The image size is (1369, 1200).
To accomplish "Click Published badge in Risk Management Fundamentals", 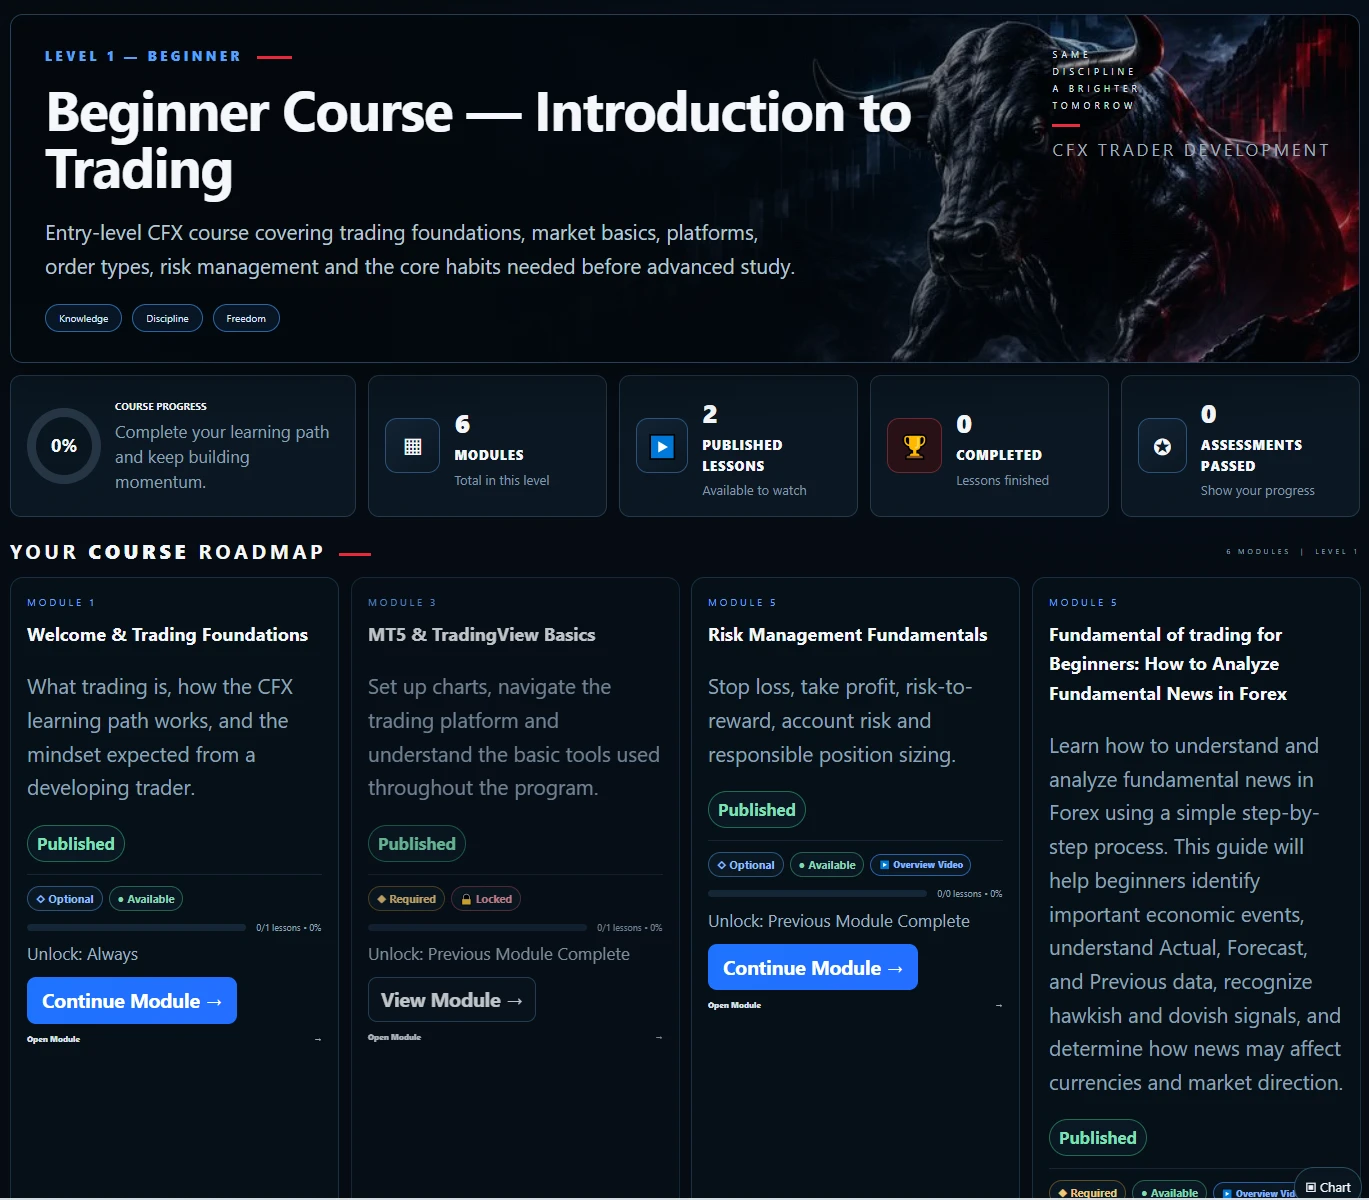I will coord(757,810).
